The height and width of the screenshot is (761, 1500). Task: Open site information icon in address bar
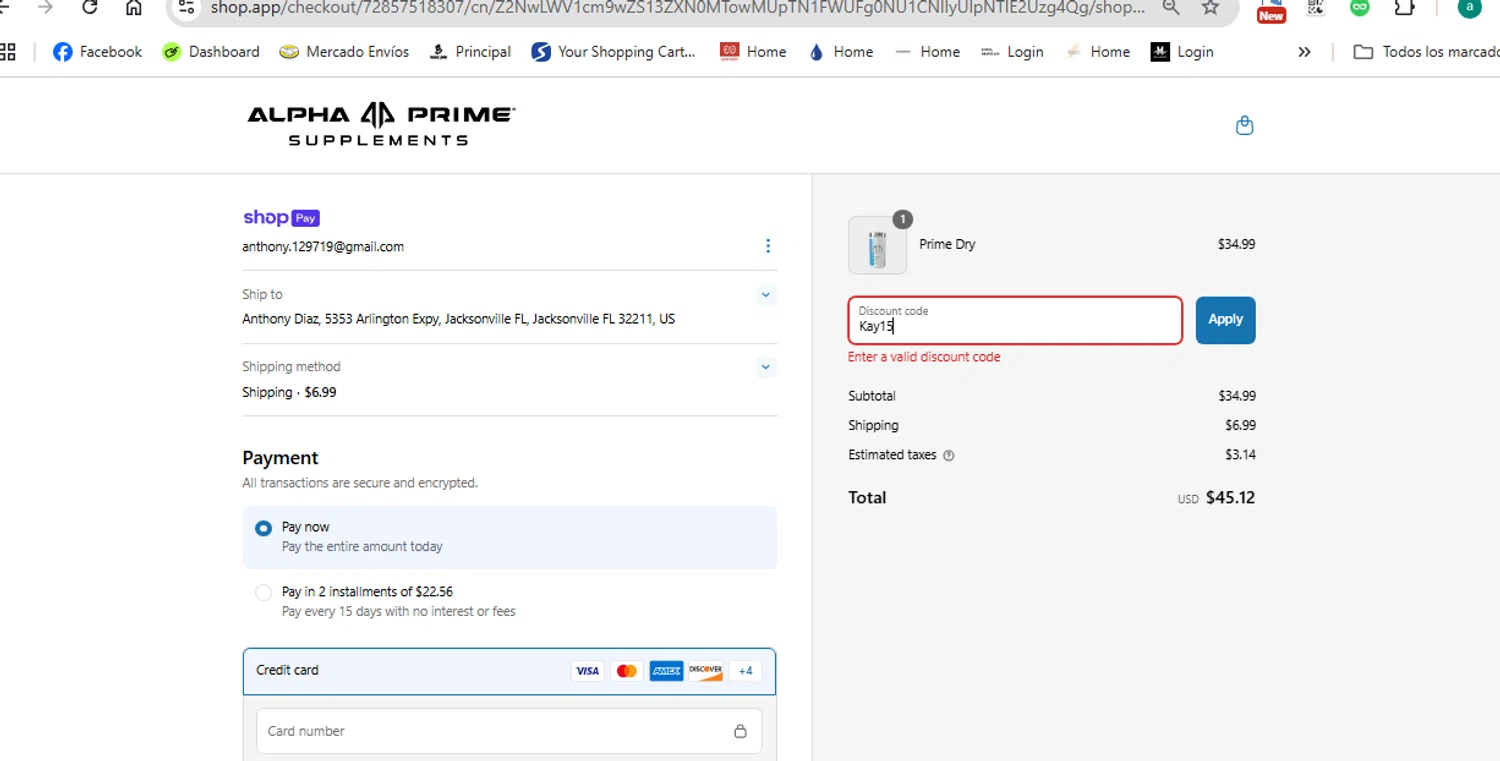tap(187, 8)
